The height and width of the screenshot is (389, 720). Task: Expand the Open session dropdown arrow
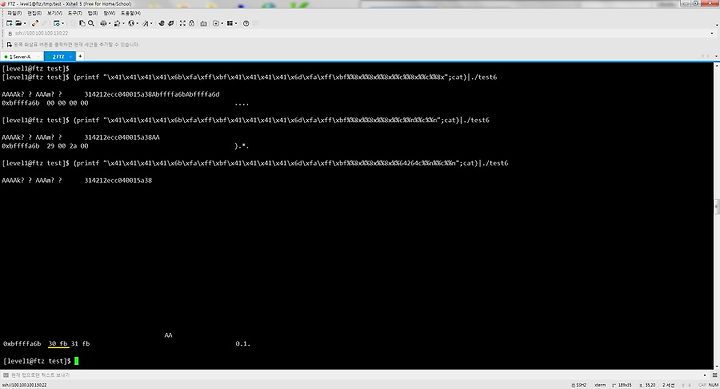point(25,23)
